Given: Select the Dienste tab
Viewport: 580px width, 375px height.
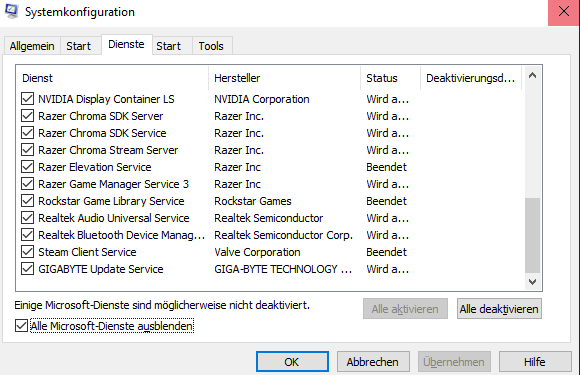Looking at the screenshot, I should click(x=126, y=44).
